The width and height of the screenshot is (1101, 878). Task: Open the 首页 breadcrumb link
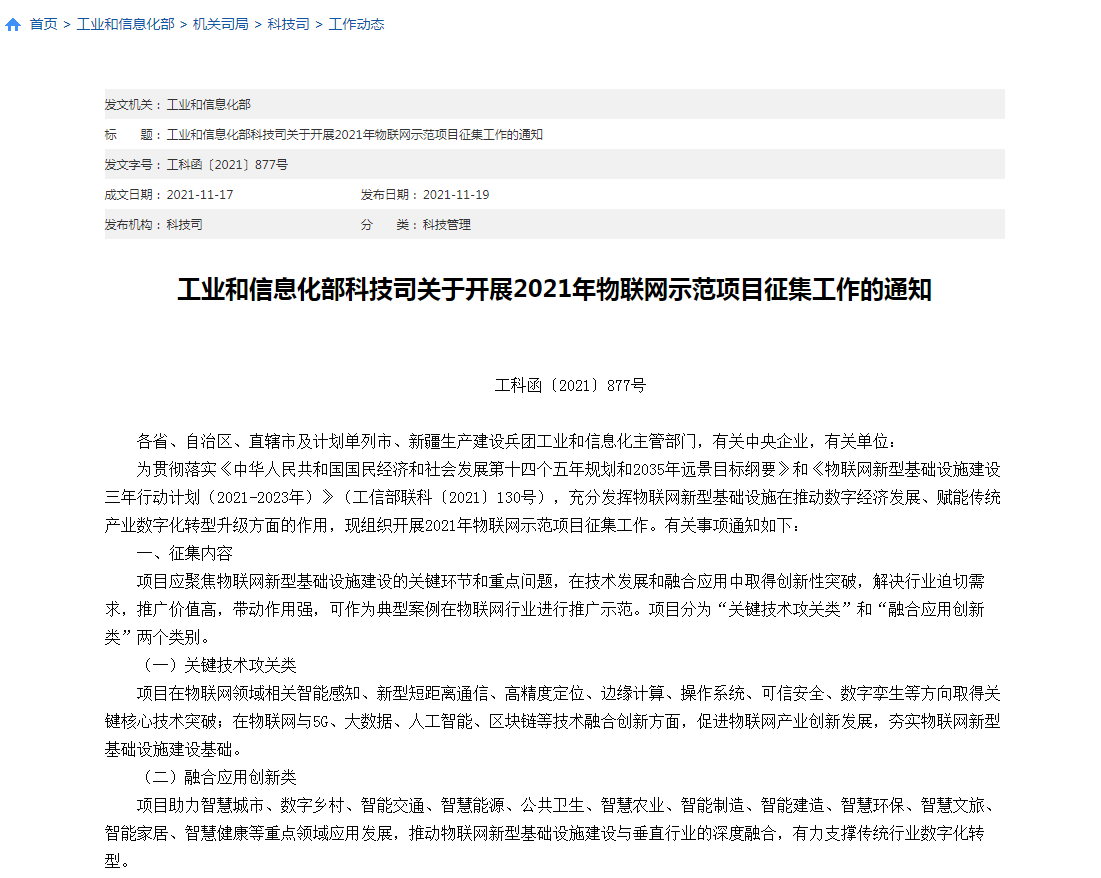click(44, 25)
